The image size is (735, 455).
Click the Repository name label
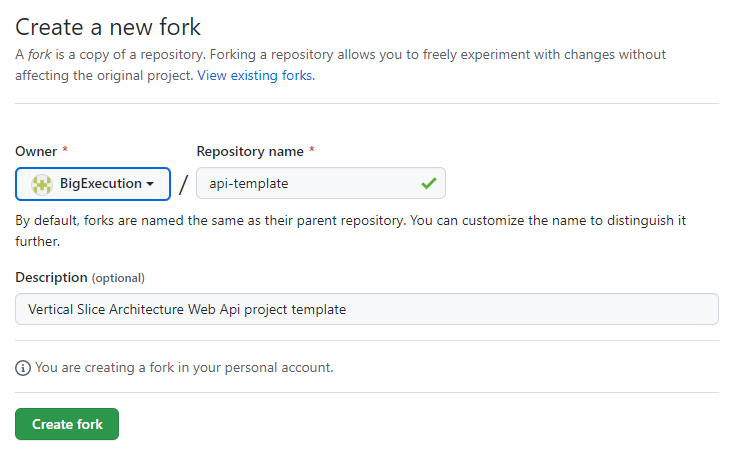coord(250,151)
